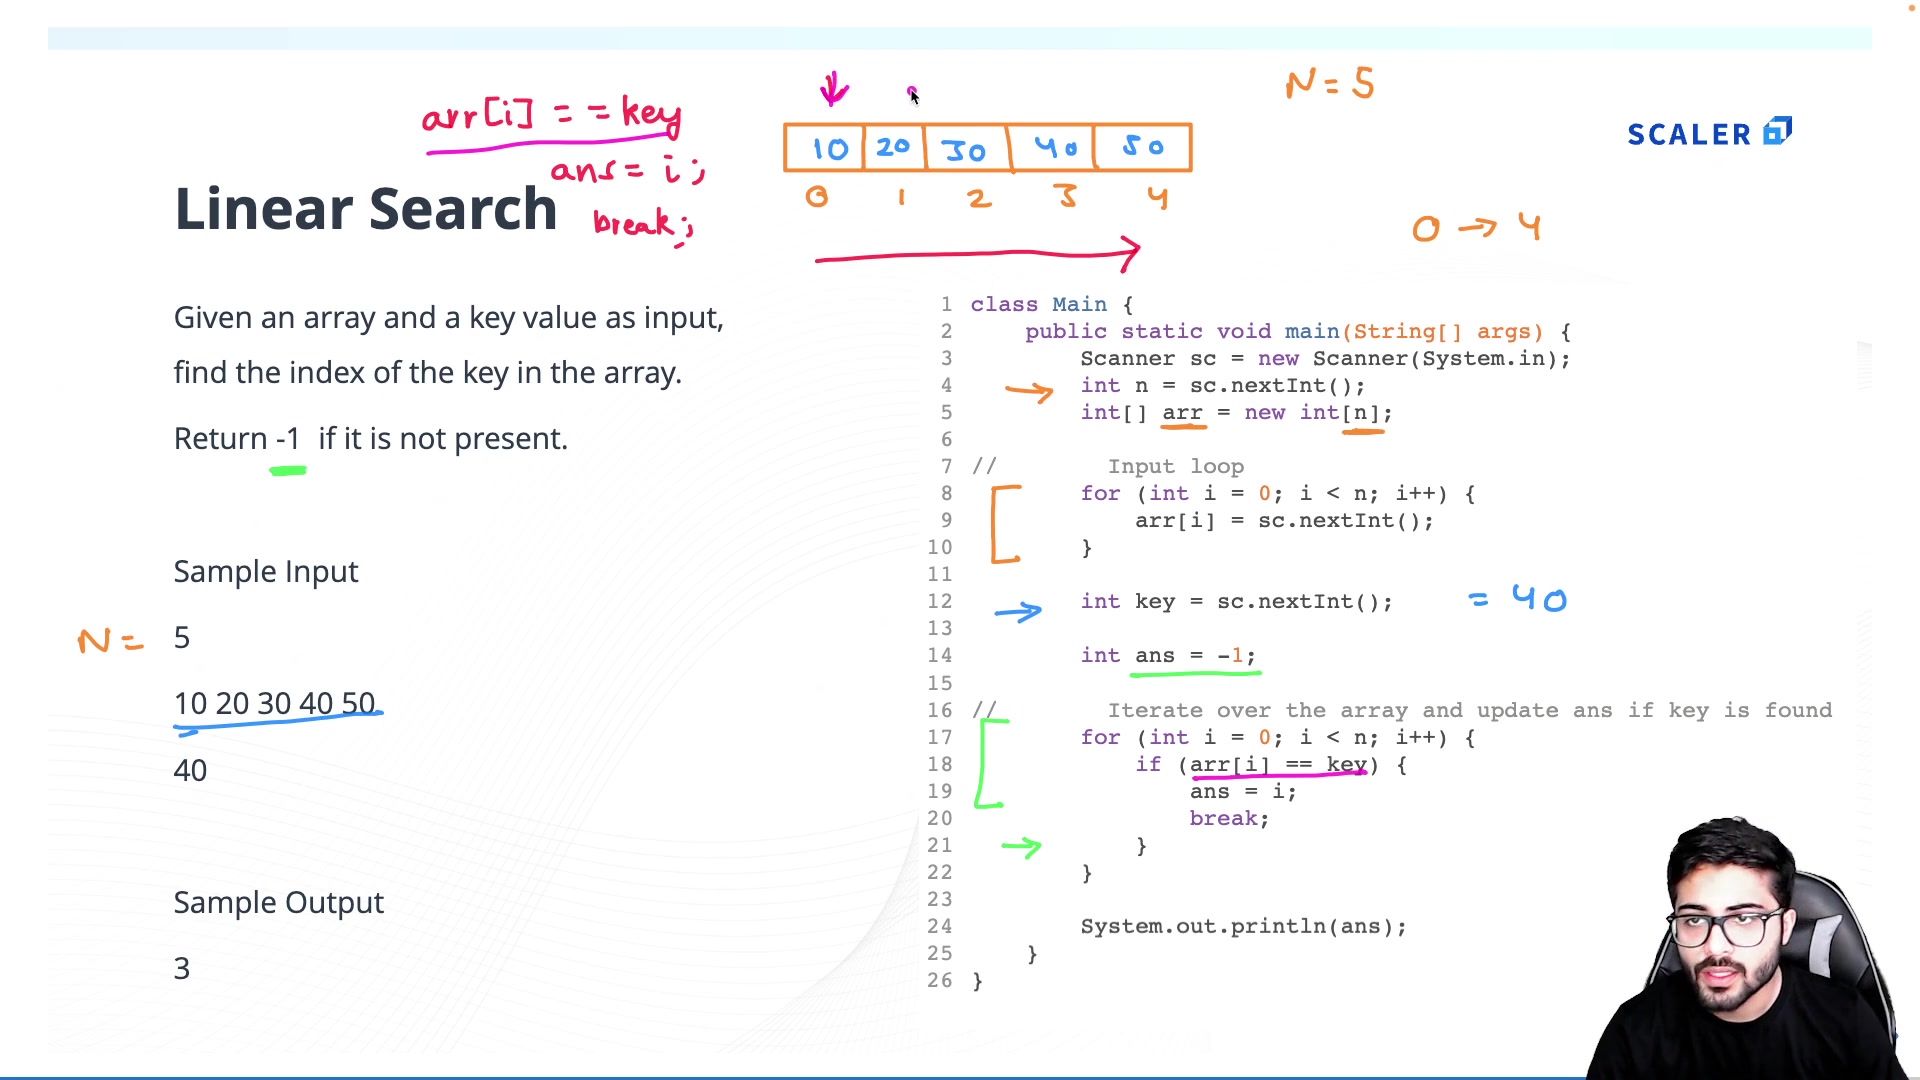Click the 'Input loop' comment
This screenshot has height=1080, width=1920.
click(1176, 466)
